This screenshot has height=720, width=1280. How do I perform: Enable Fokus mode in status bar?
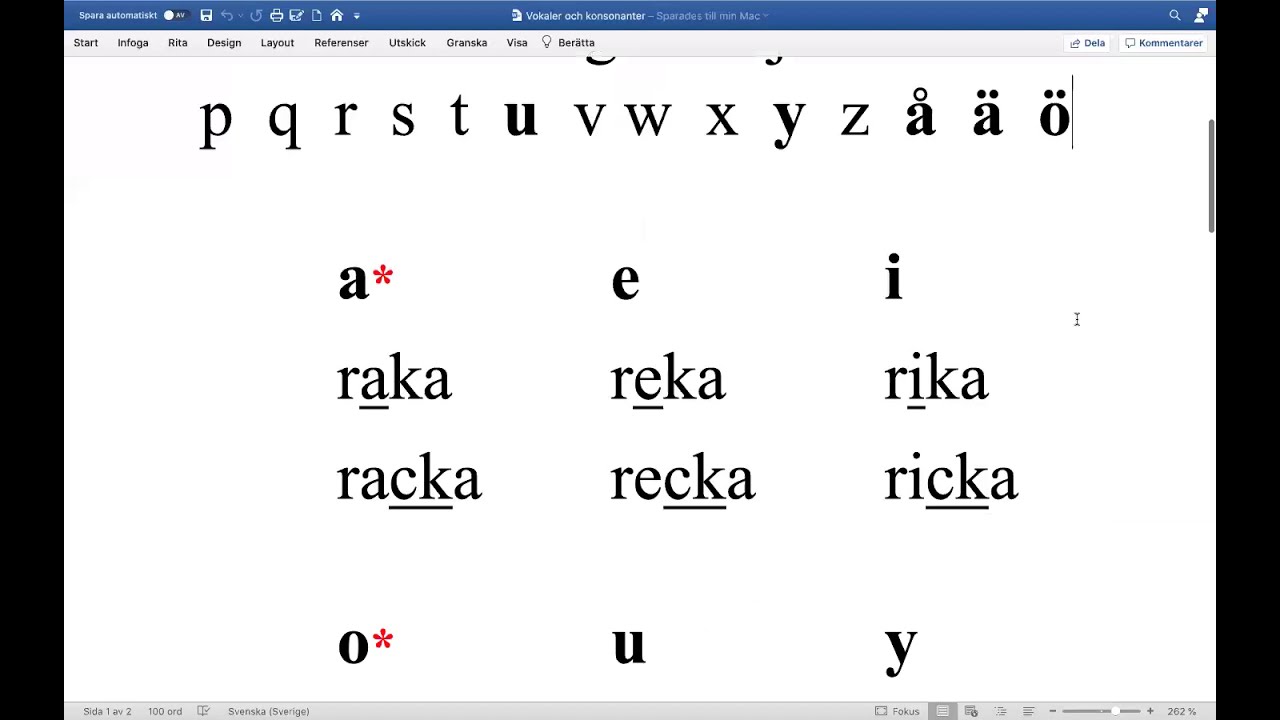[x=897, y=711]
